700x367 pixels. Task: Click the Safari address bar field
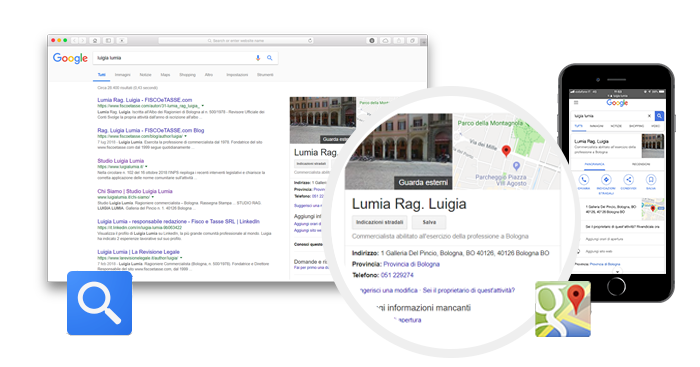[x=236, y=41]
